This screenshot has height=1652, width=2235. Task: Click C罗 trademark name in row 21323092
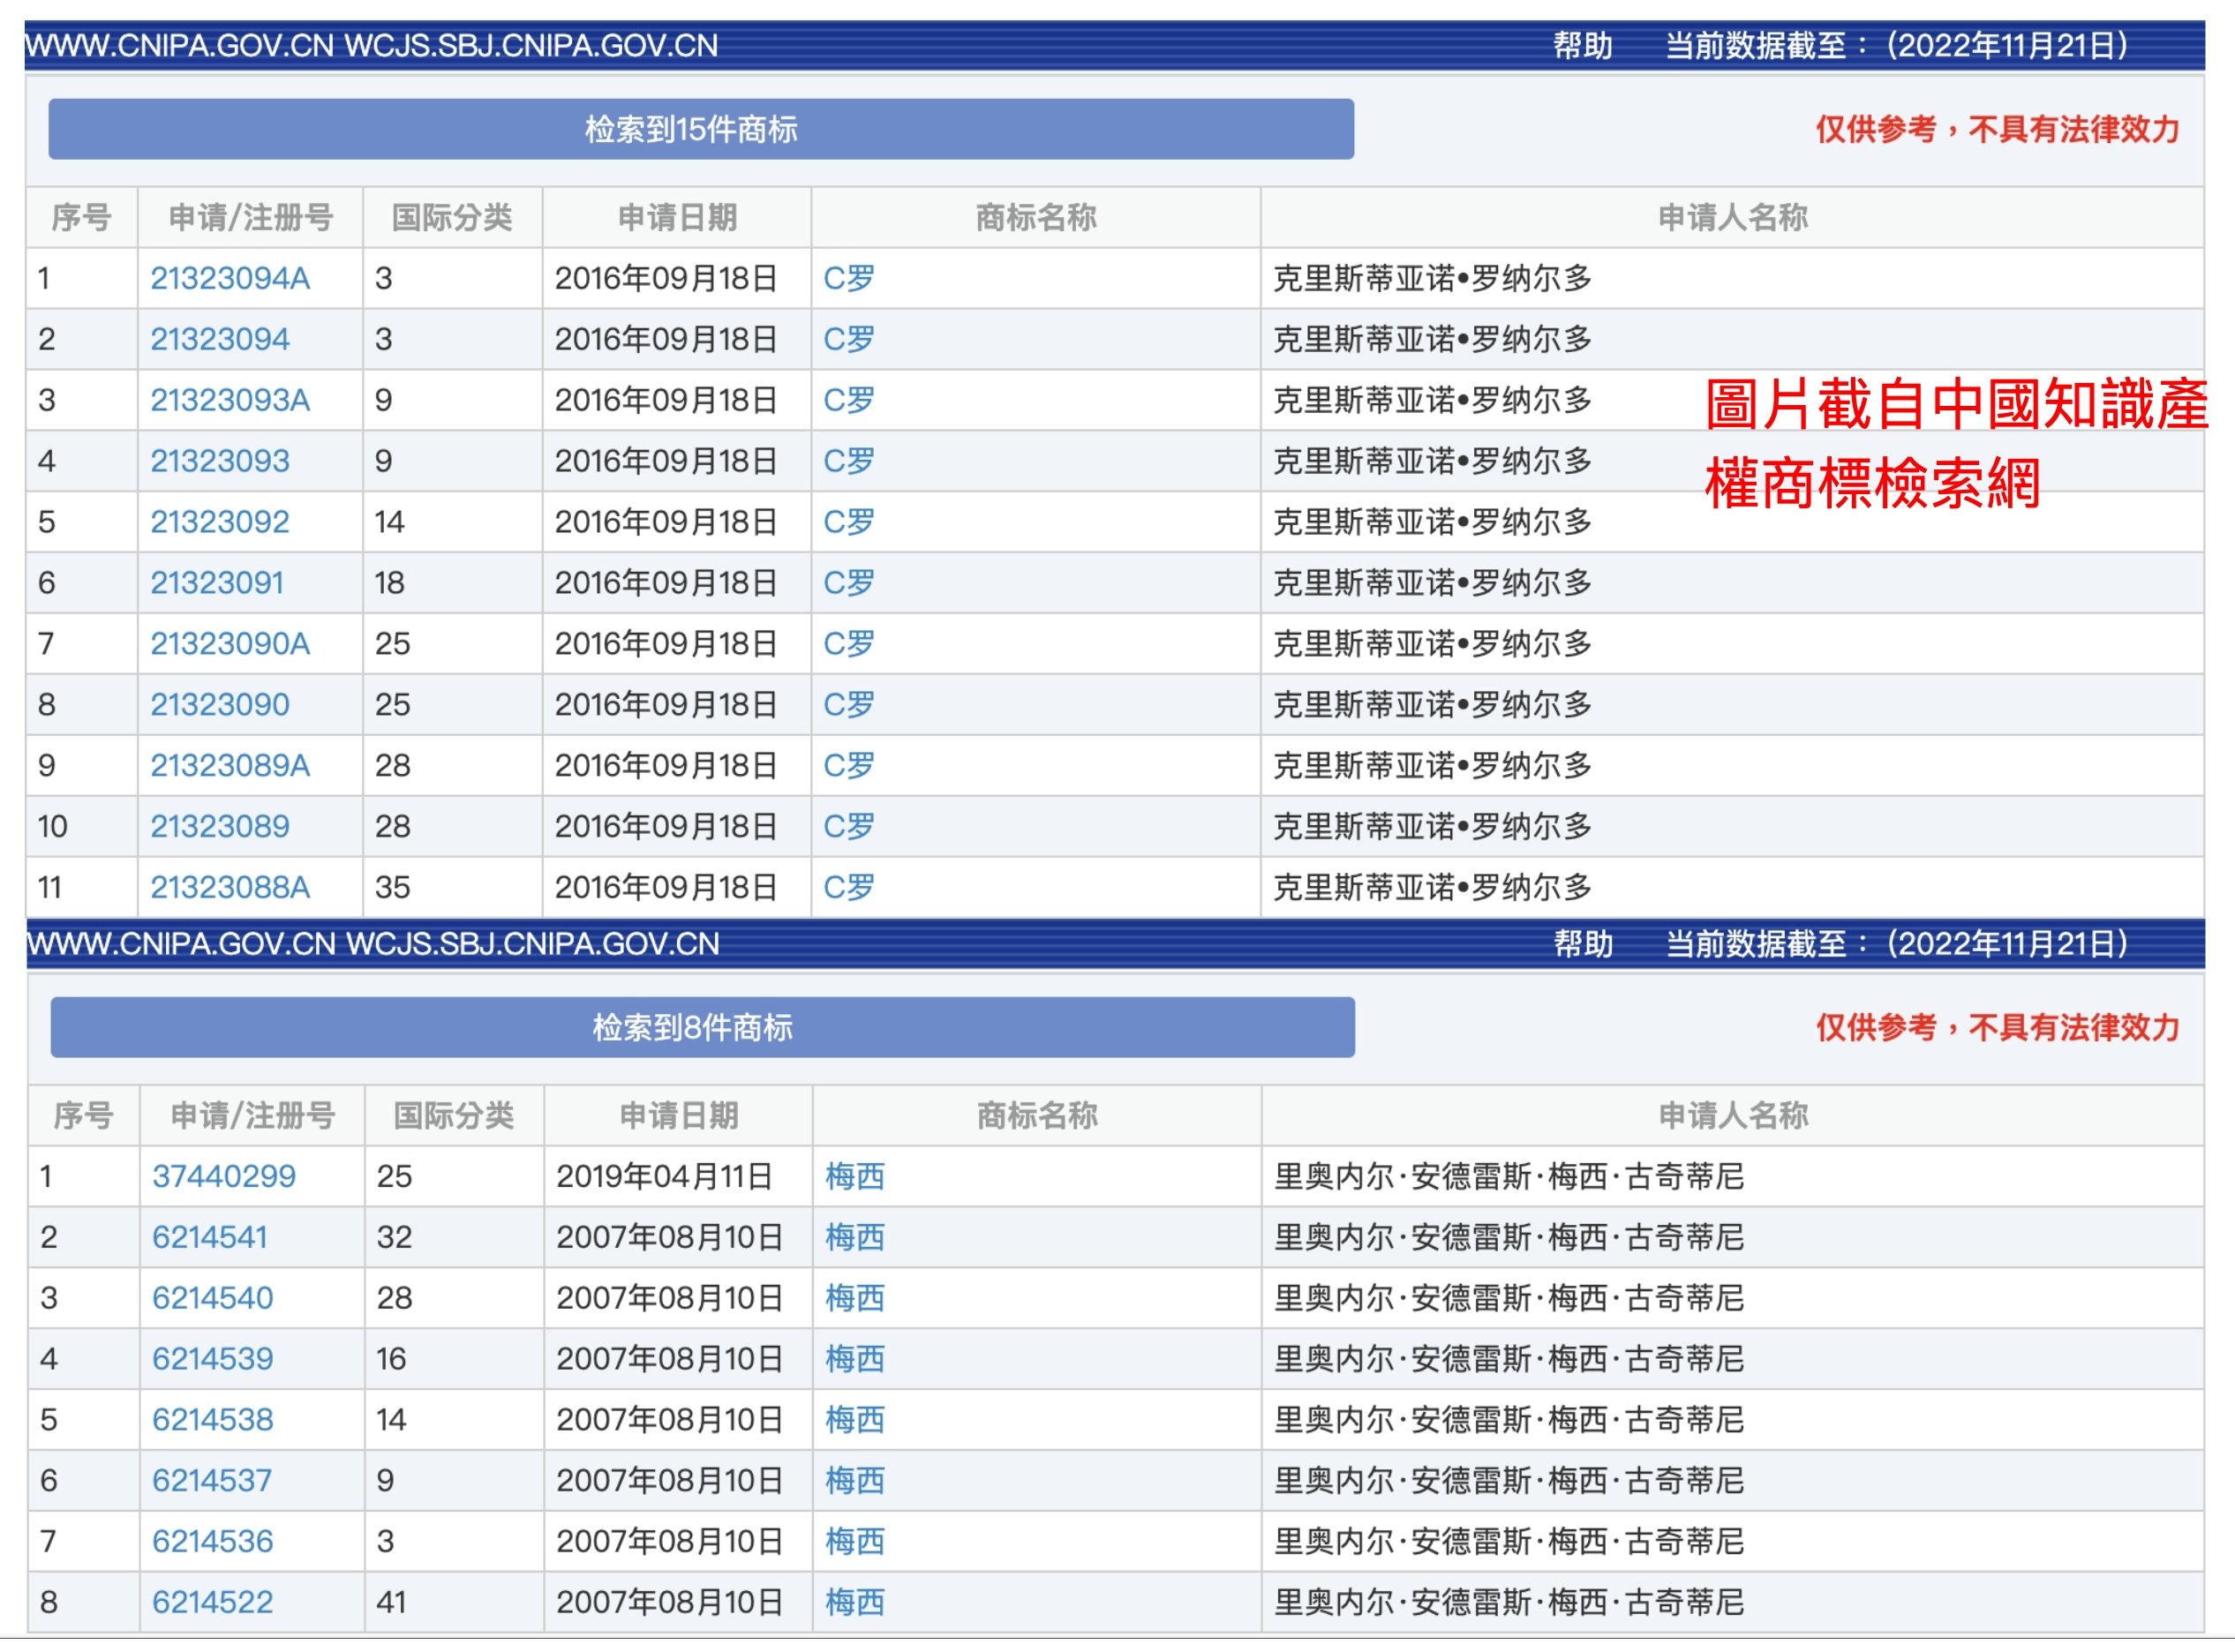tap(849, 522)
